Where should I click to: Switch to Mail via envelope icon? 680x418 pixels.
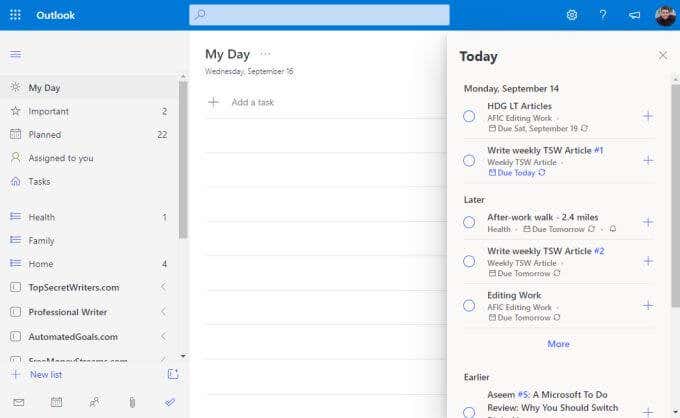click(x=19, y=402)
